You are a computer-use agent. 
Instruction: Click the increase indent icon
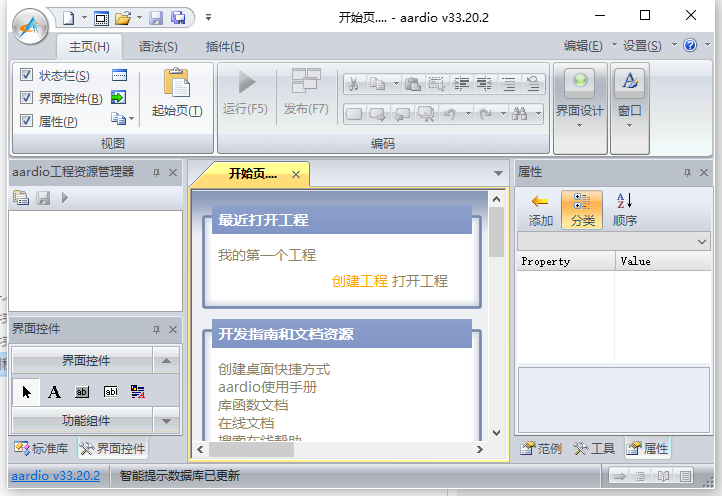pyautogui.click(x=461, y=84)
